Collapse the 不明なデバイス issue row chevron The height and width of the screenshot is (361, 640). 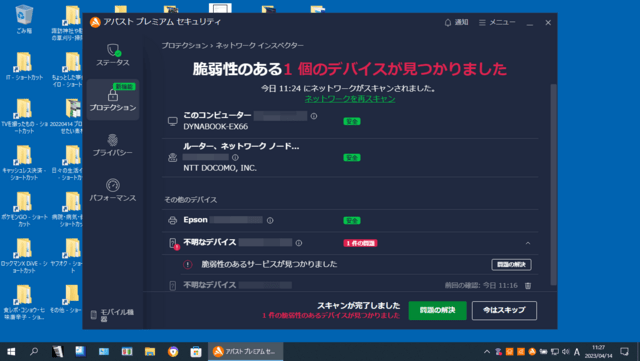coord(528,243)
